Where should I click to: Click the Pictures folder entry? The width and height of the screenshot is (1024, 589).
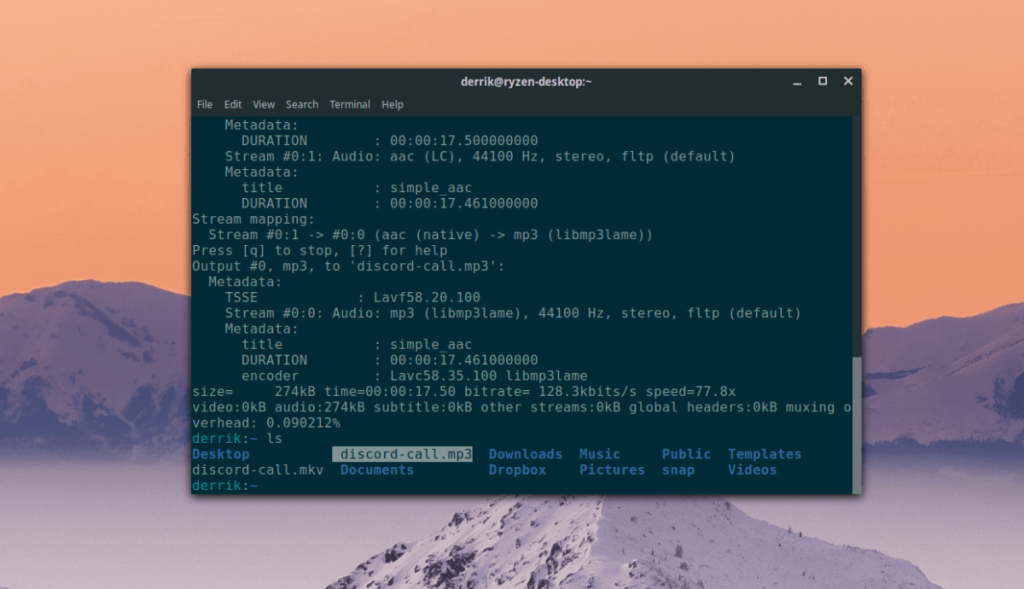[612, 469]
